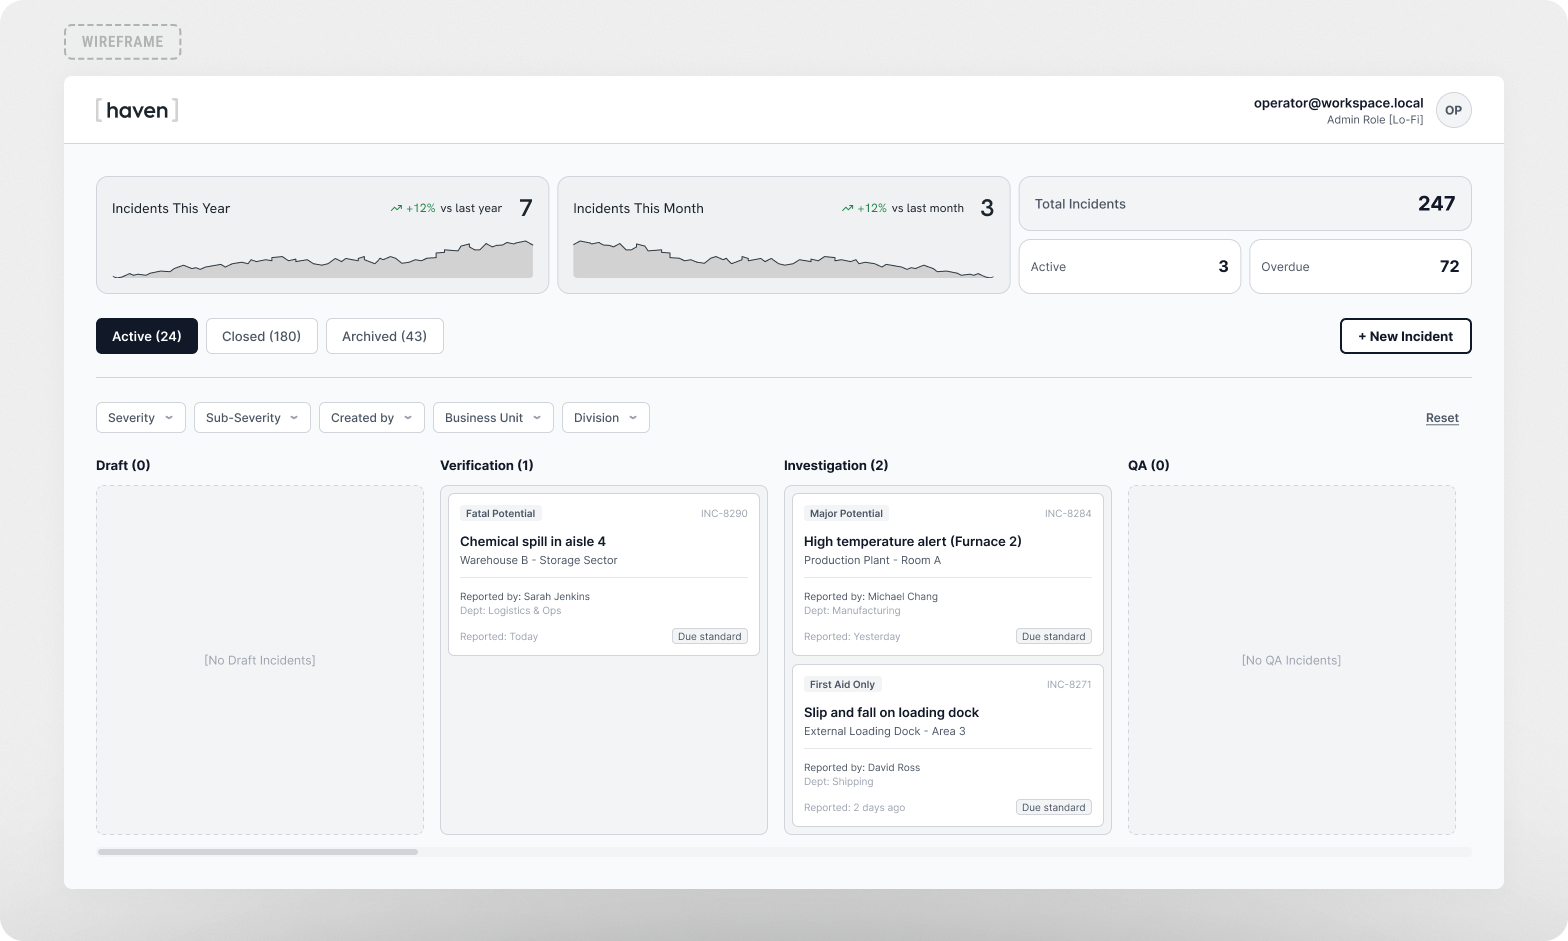Expand the Business Unit dropdown
Screen dimensions: 1568x941
(493, 418)
